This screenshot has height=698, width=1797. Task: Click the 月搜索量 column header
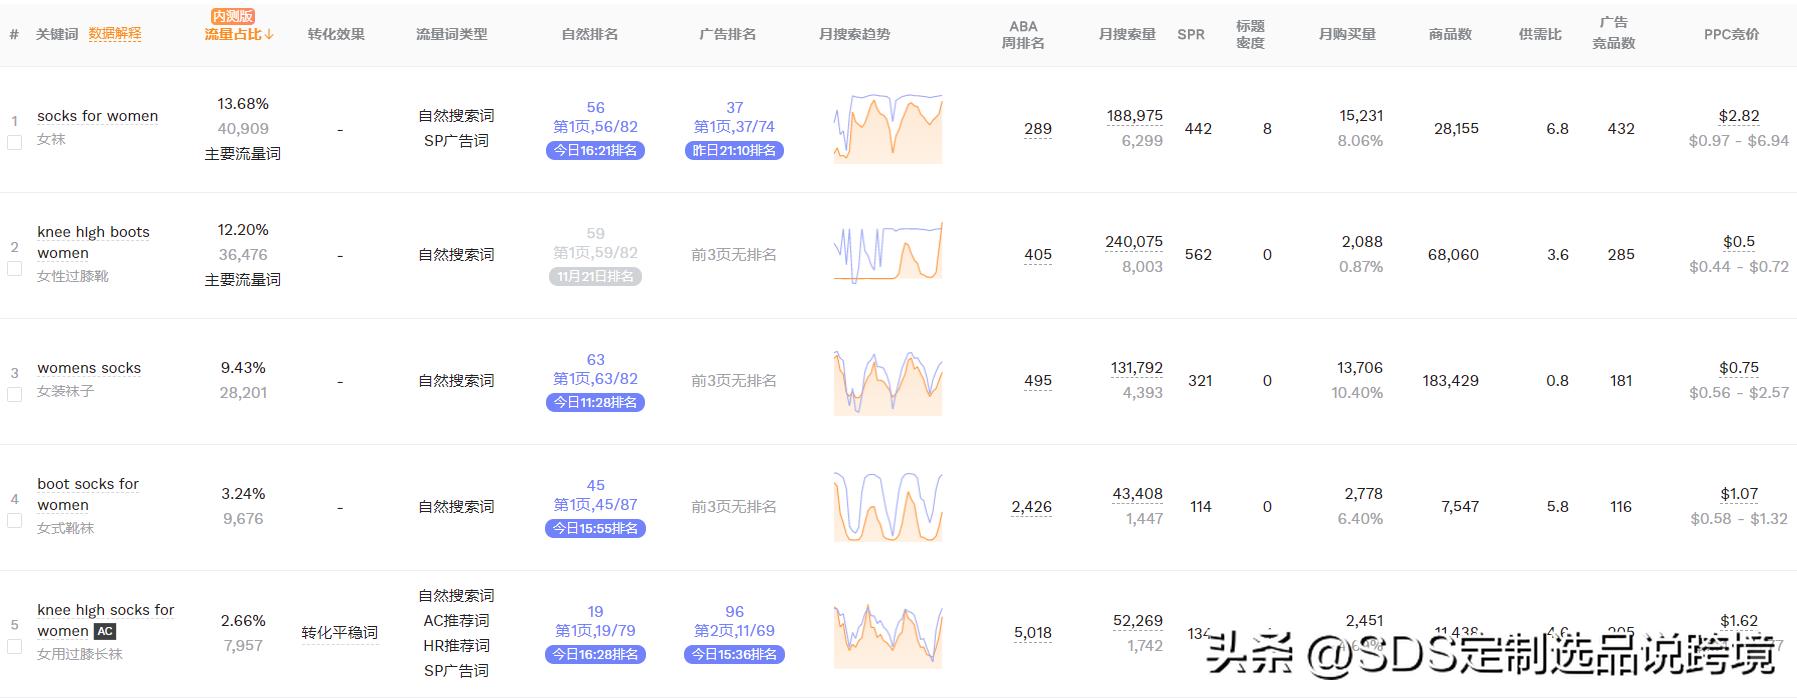[x=1127, y=34]
